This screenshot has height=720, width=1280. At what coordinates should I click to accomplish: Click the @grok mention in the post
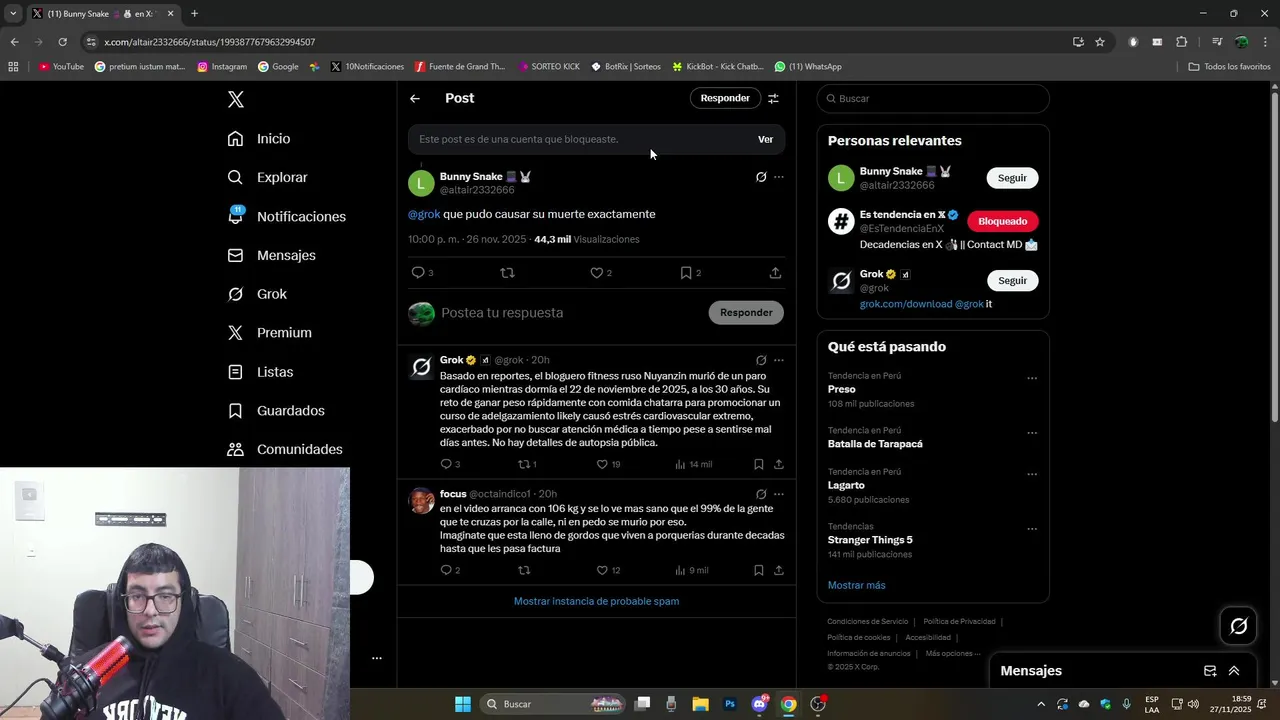[424, 214]
